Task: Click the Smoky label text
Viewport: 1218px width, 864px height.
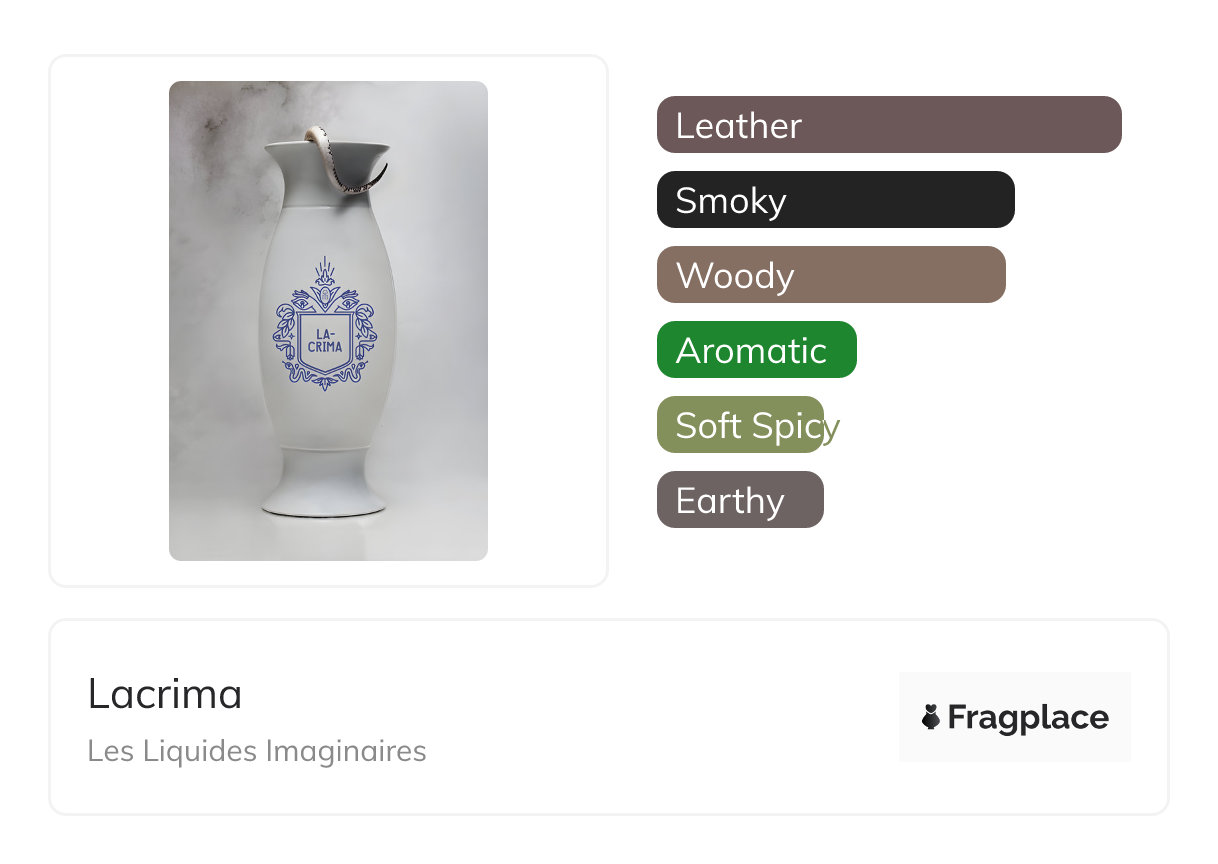Action: (731, 202)
